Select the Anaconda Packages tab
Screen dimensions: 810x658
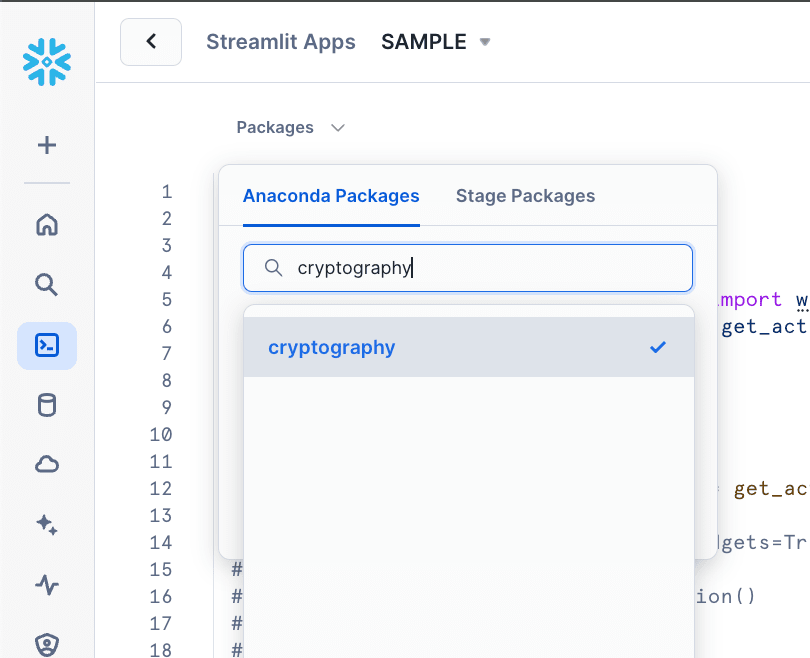click(331, 196)
